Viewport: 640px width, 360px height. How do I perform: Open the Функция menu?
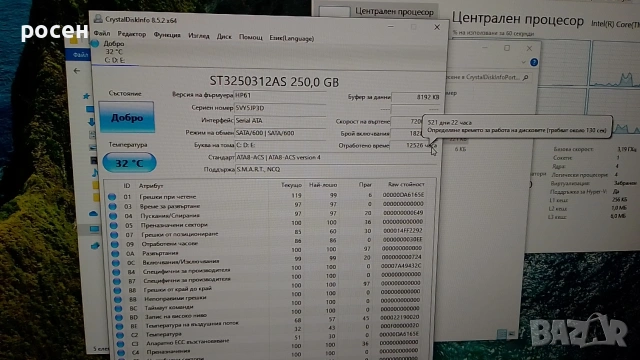[x=167, y=35]
